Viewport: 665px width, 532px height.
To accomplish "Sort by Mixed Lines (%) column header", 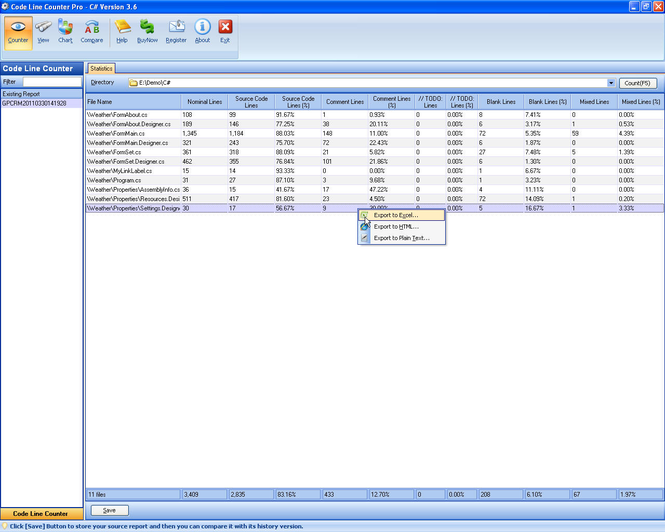I will tap(641, 102).
